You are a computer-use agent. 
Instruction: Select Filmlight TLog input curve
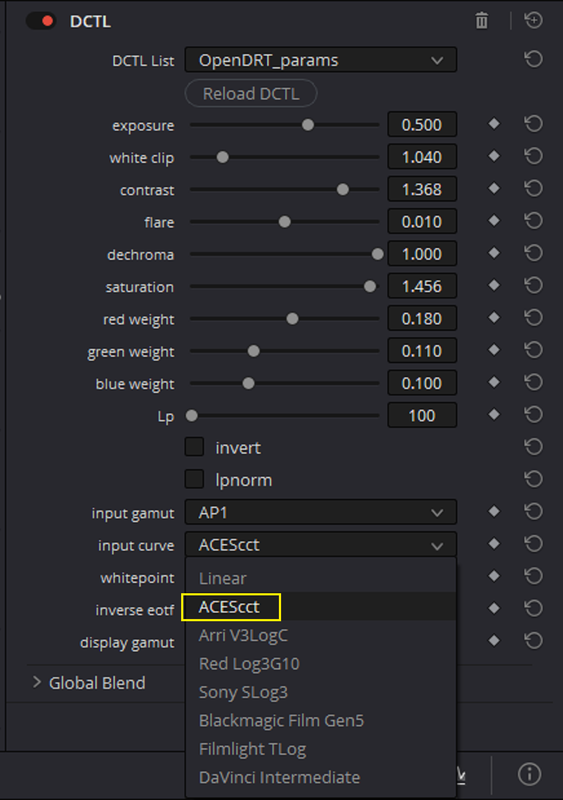[321, 749]
